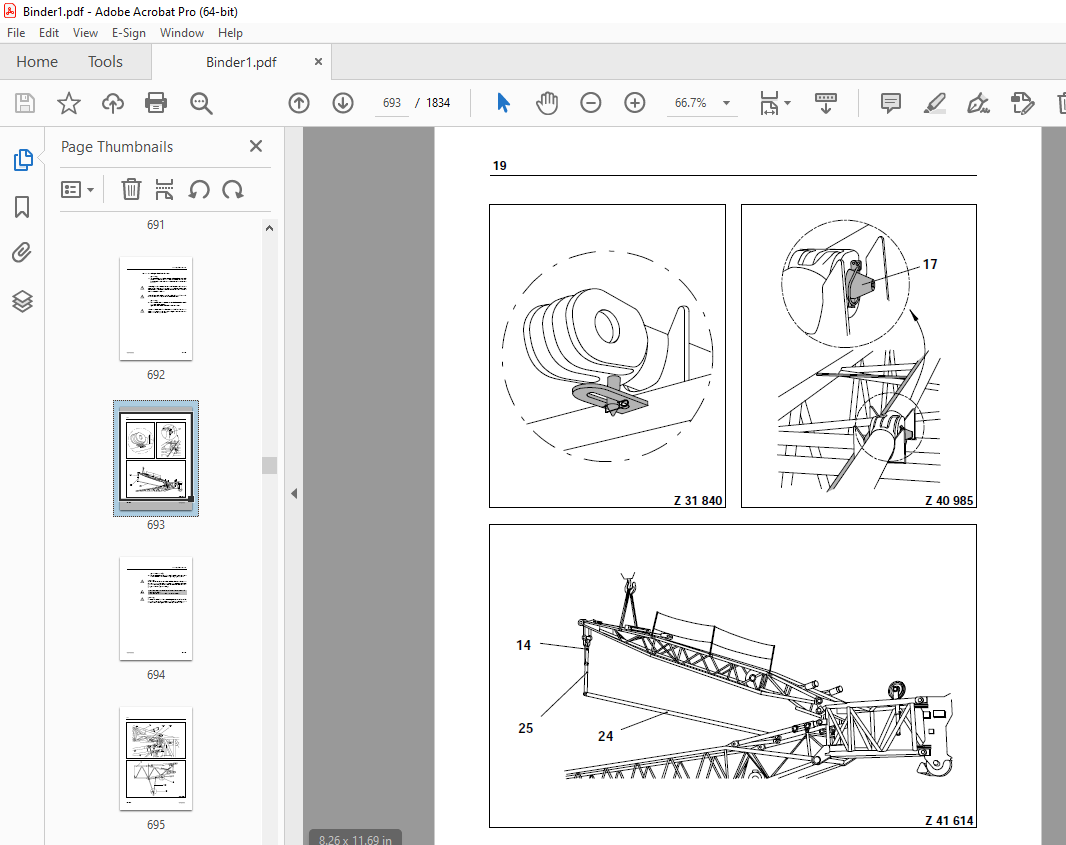Go to the next page

(x=343, y=103)
